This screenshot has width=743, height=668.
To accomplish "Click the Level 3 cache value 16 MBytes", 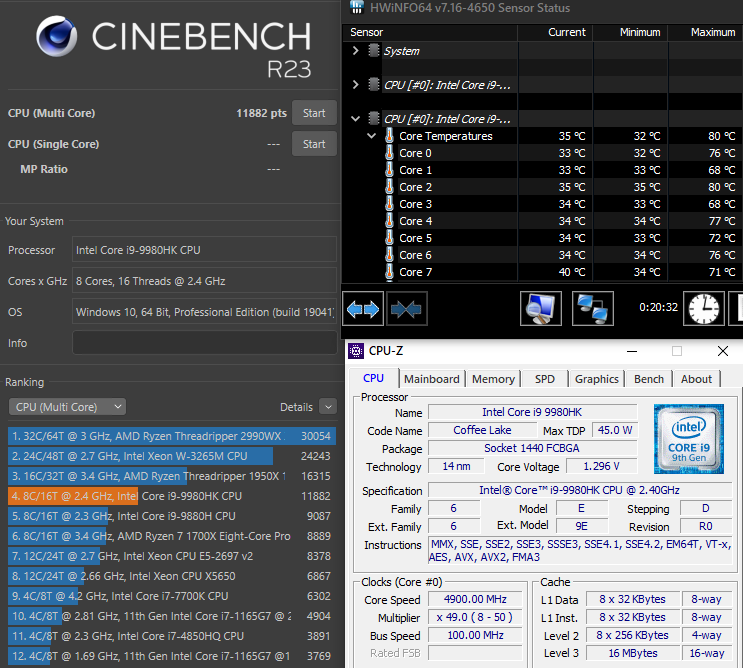I will tap(633, 653).
